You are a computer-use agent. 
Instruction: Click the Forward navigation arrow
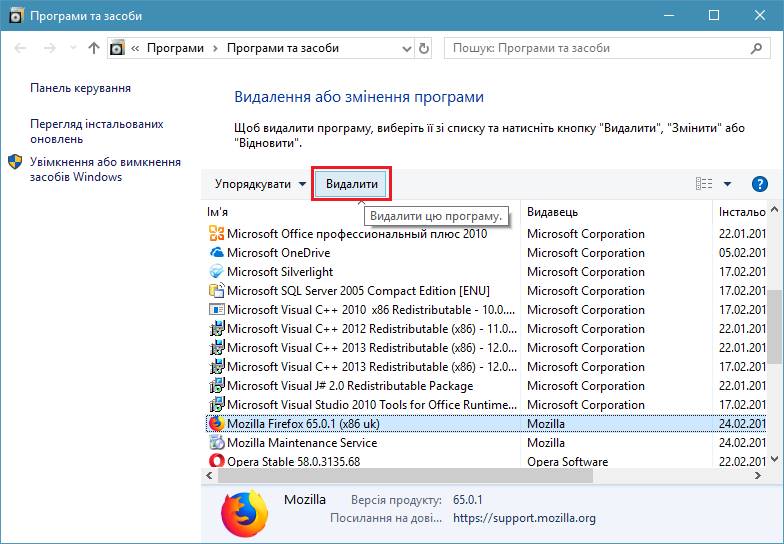point(50,48)
